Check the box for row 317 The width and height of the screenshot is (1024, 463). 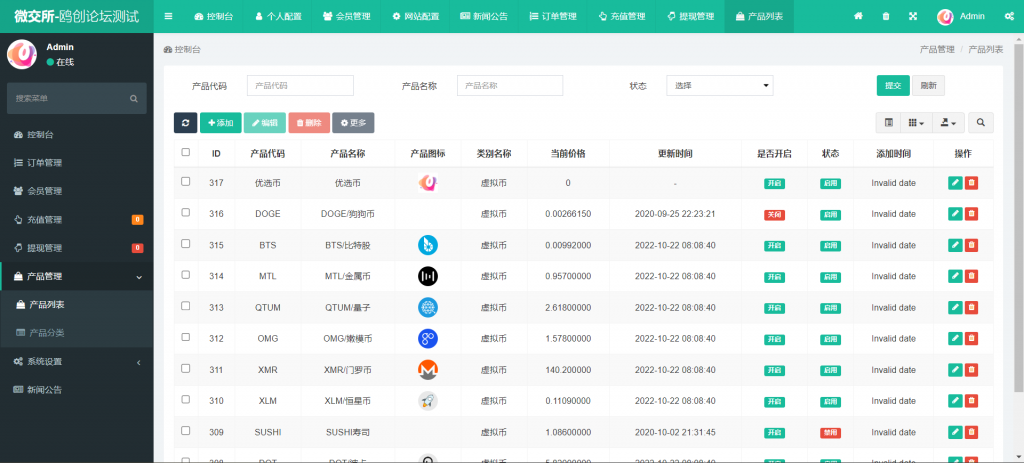[x=185, y=182]
